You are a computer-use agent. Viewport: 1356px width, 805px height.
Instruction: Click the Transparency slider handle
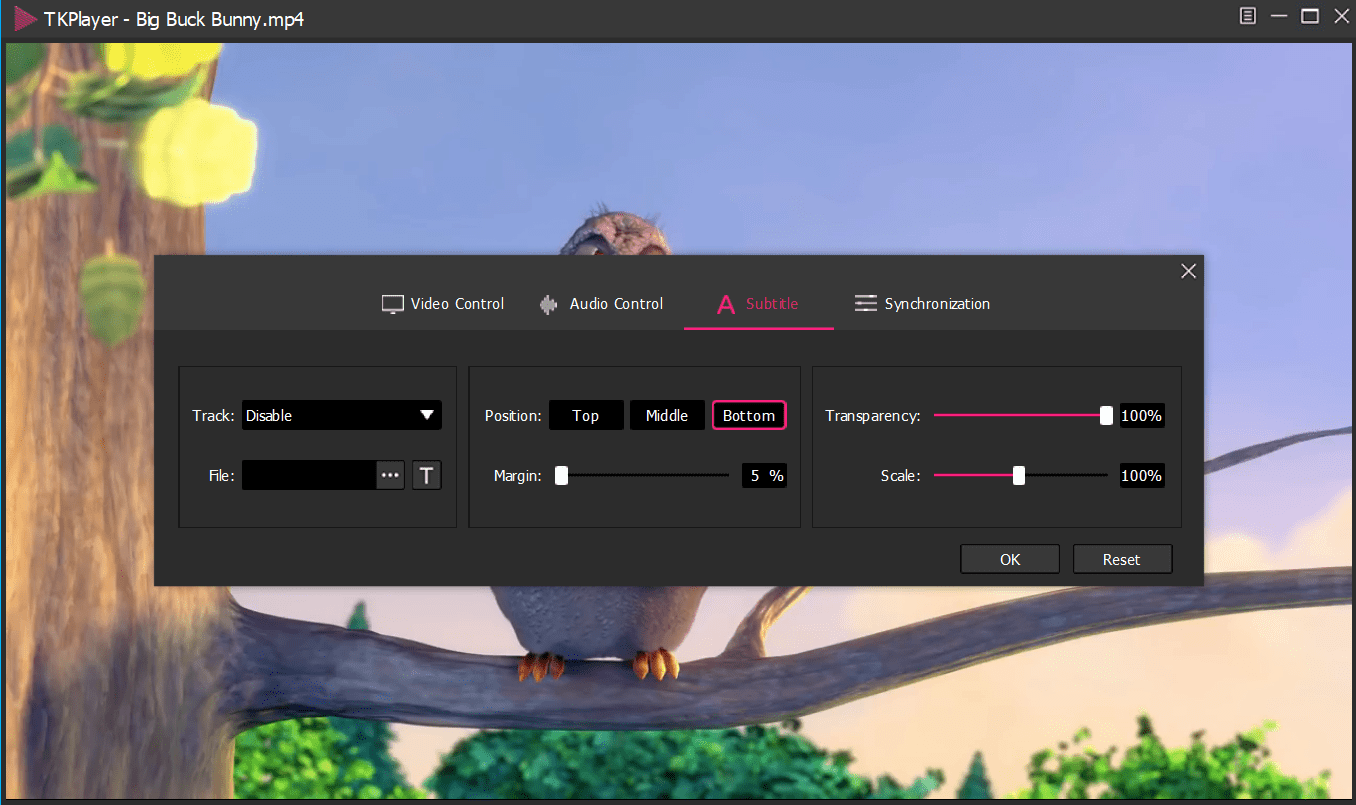[x=1106, y=416]
